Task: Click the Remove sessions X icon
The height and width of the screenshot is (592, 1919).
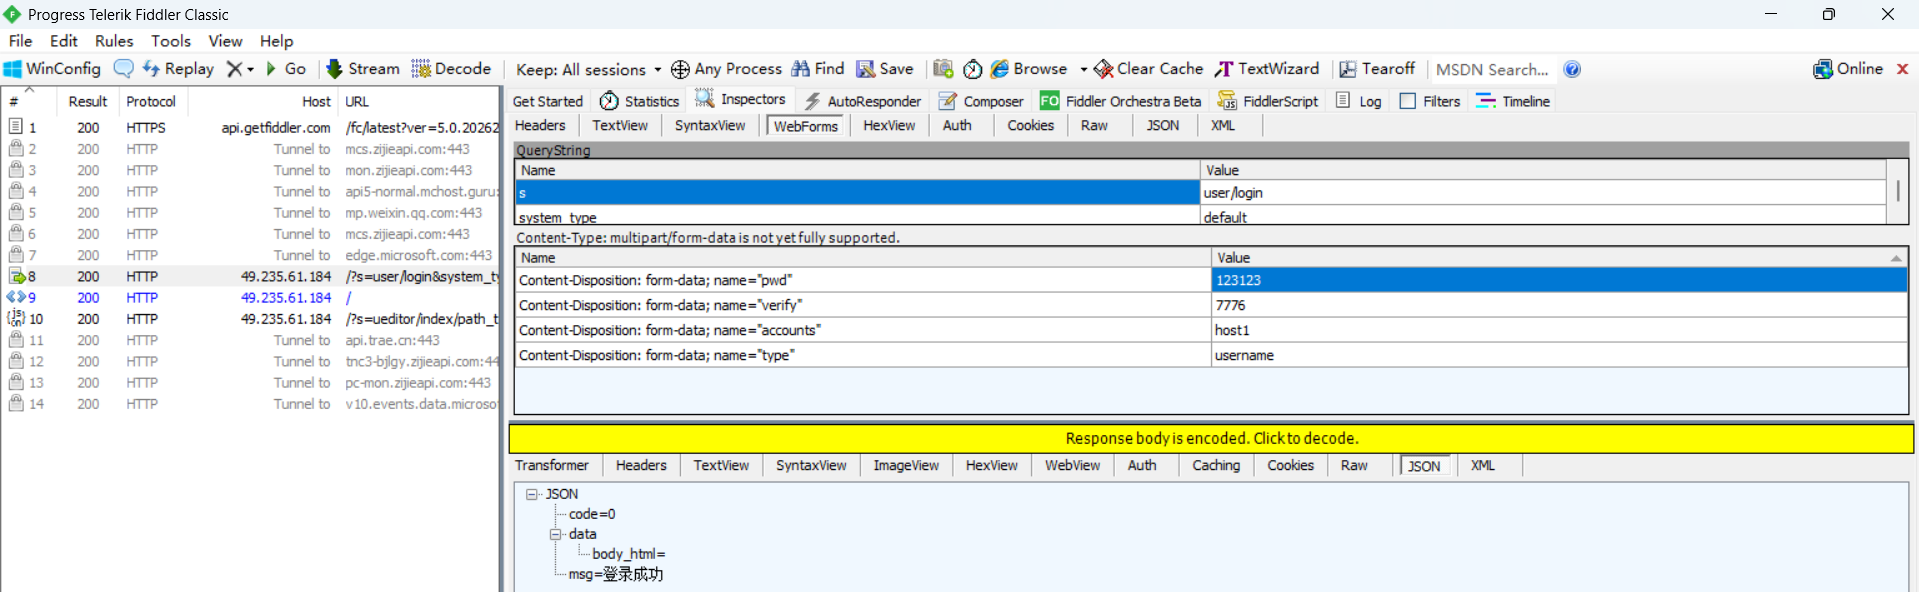Action: pos(234,69)
